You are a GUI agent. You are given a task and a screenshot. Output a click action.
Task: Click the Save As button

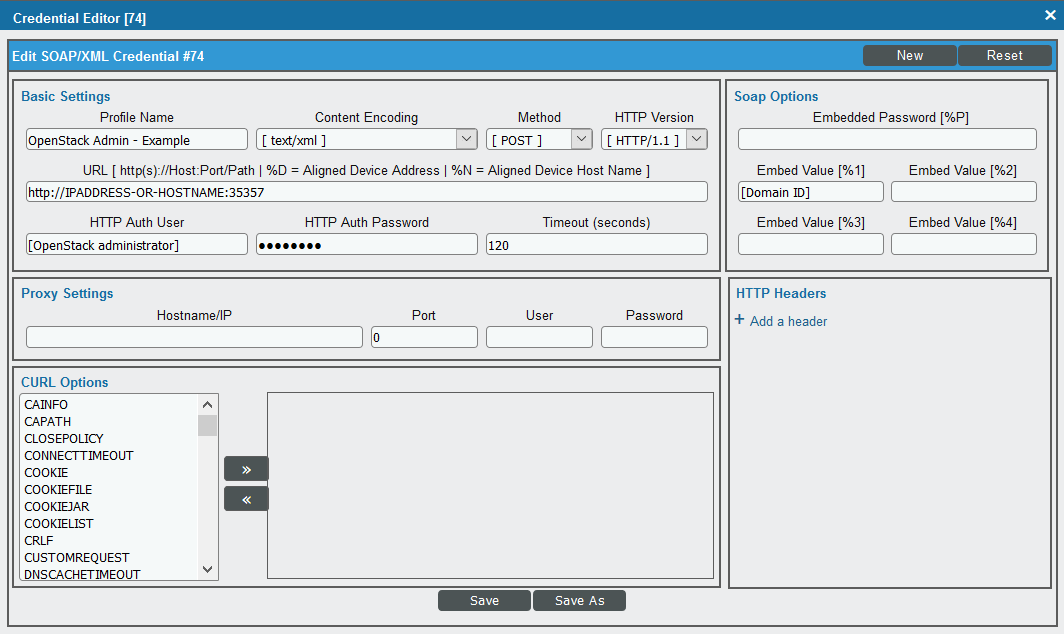click(x=579, y=600)
